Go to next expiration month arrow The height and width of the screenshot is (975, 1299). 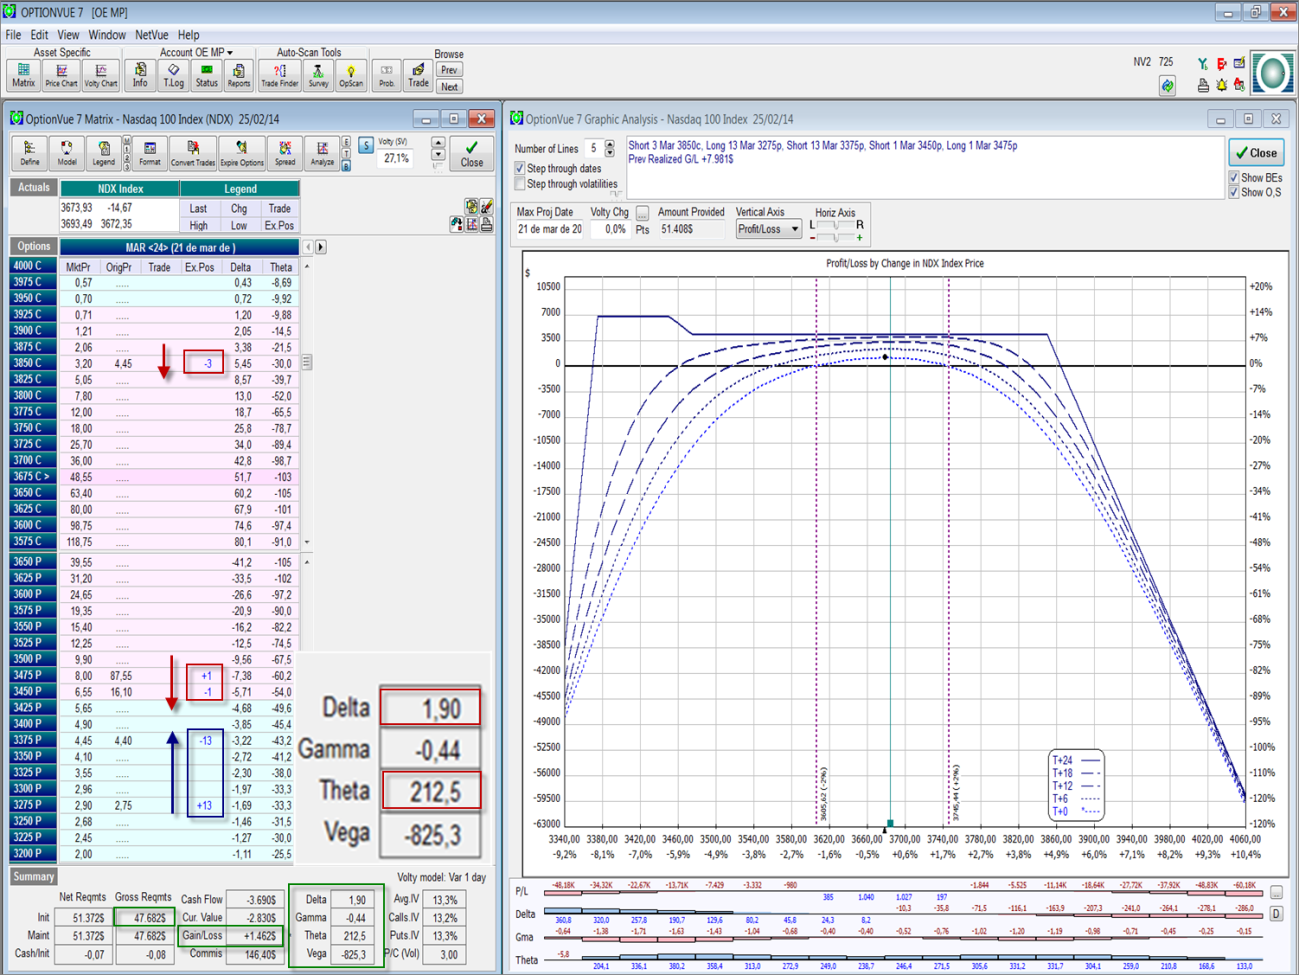(320, 247)
